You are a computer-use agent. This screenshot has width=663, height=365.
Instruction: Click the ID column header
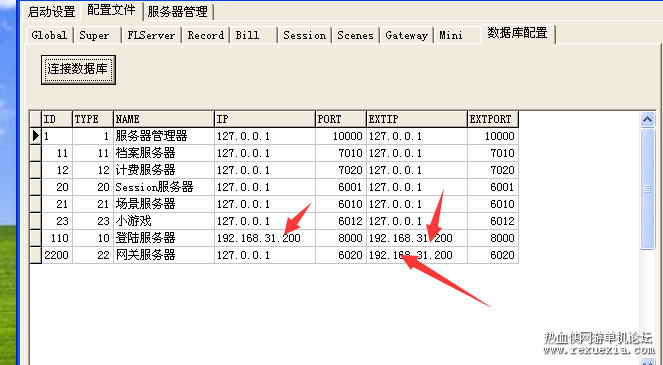point(57,119)
